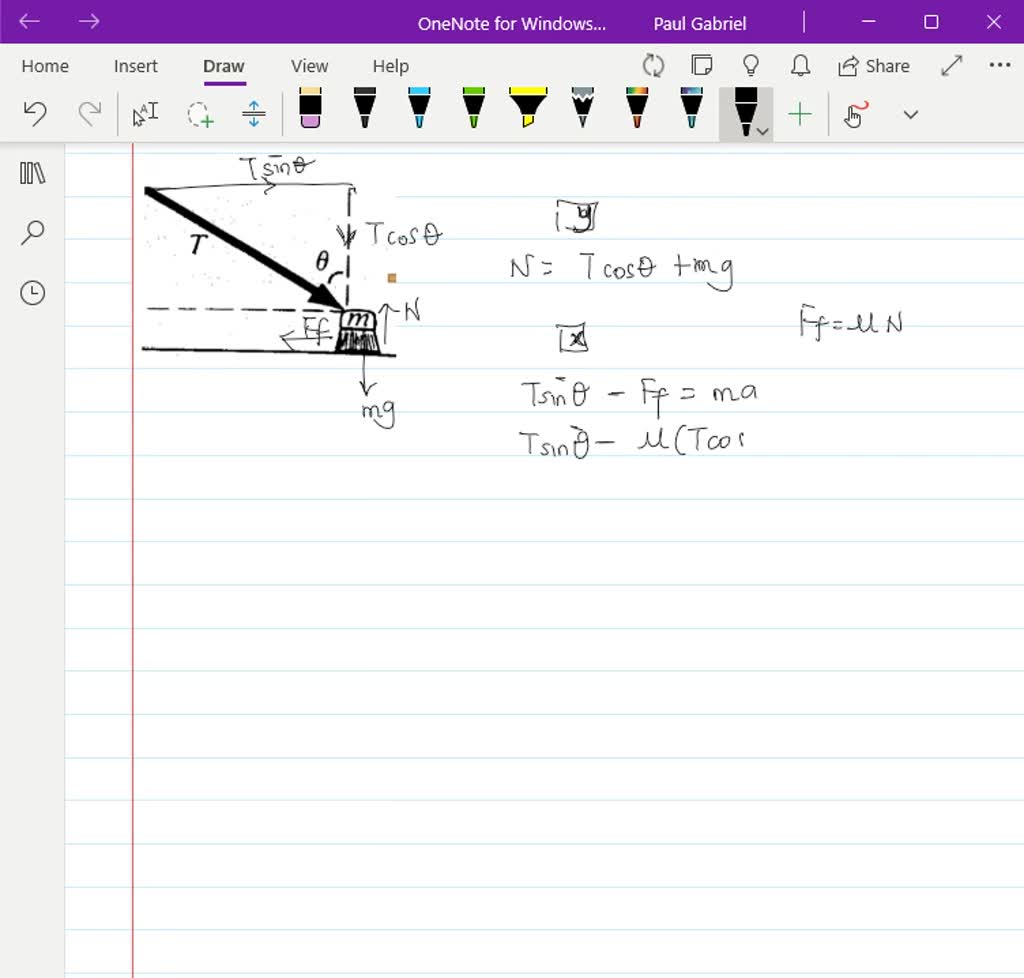Screen dimensions: 1024x978
Task: Select the pink Eraser tool
Action: (x=311, y=113)
